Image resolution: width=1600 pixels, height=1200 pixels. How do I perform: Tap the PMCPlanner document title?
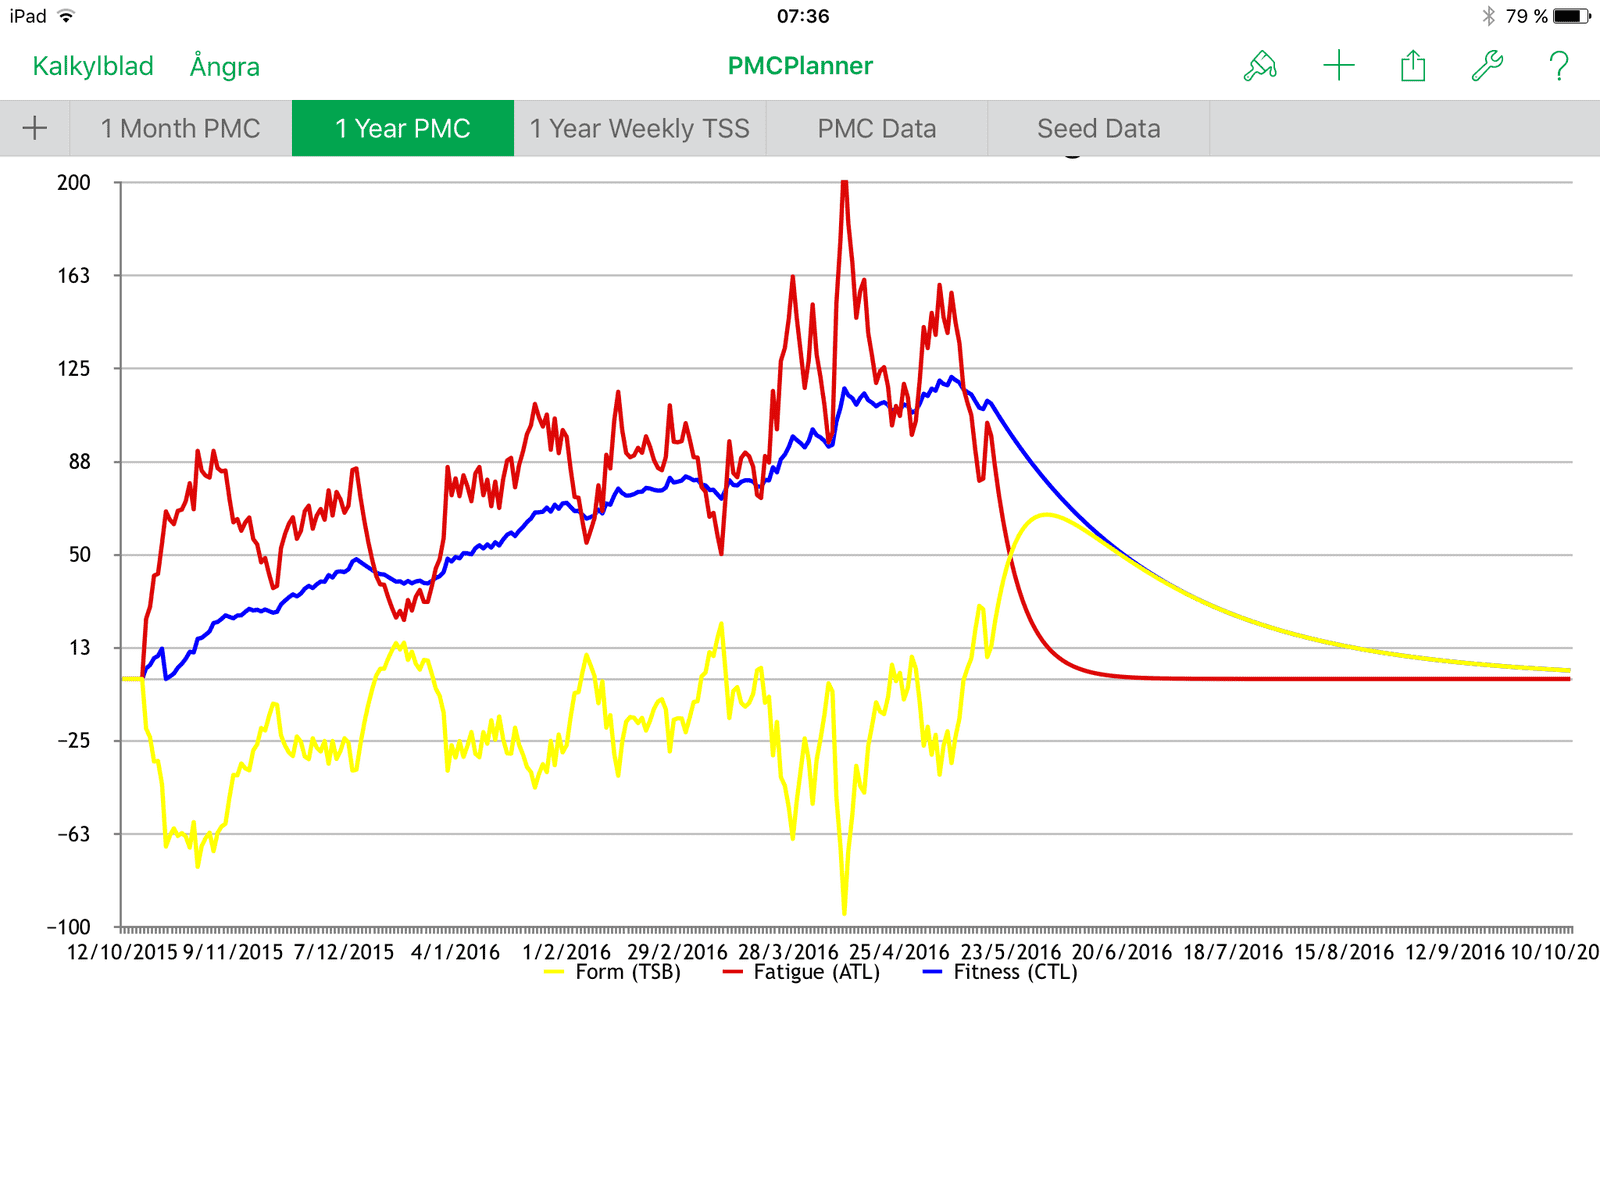point(800,66)
